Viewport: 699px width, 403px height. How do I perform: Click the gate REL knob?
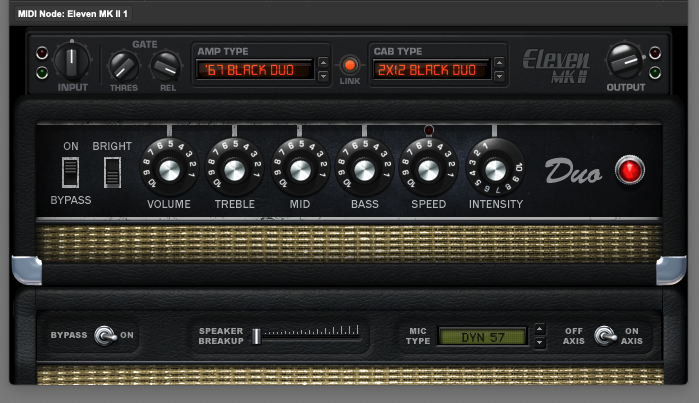166,67
